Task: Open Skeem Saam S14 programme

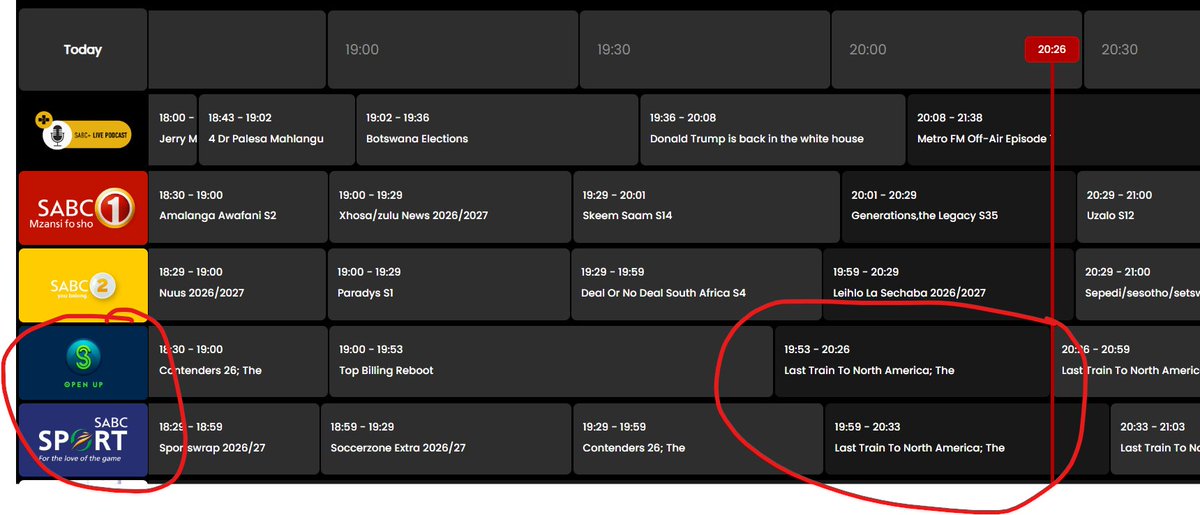Action: click(706, 207)
